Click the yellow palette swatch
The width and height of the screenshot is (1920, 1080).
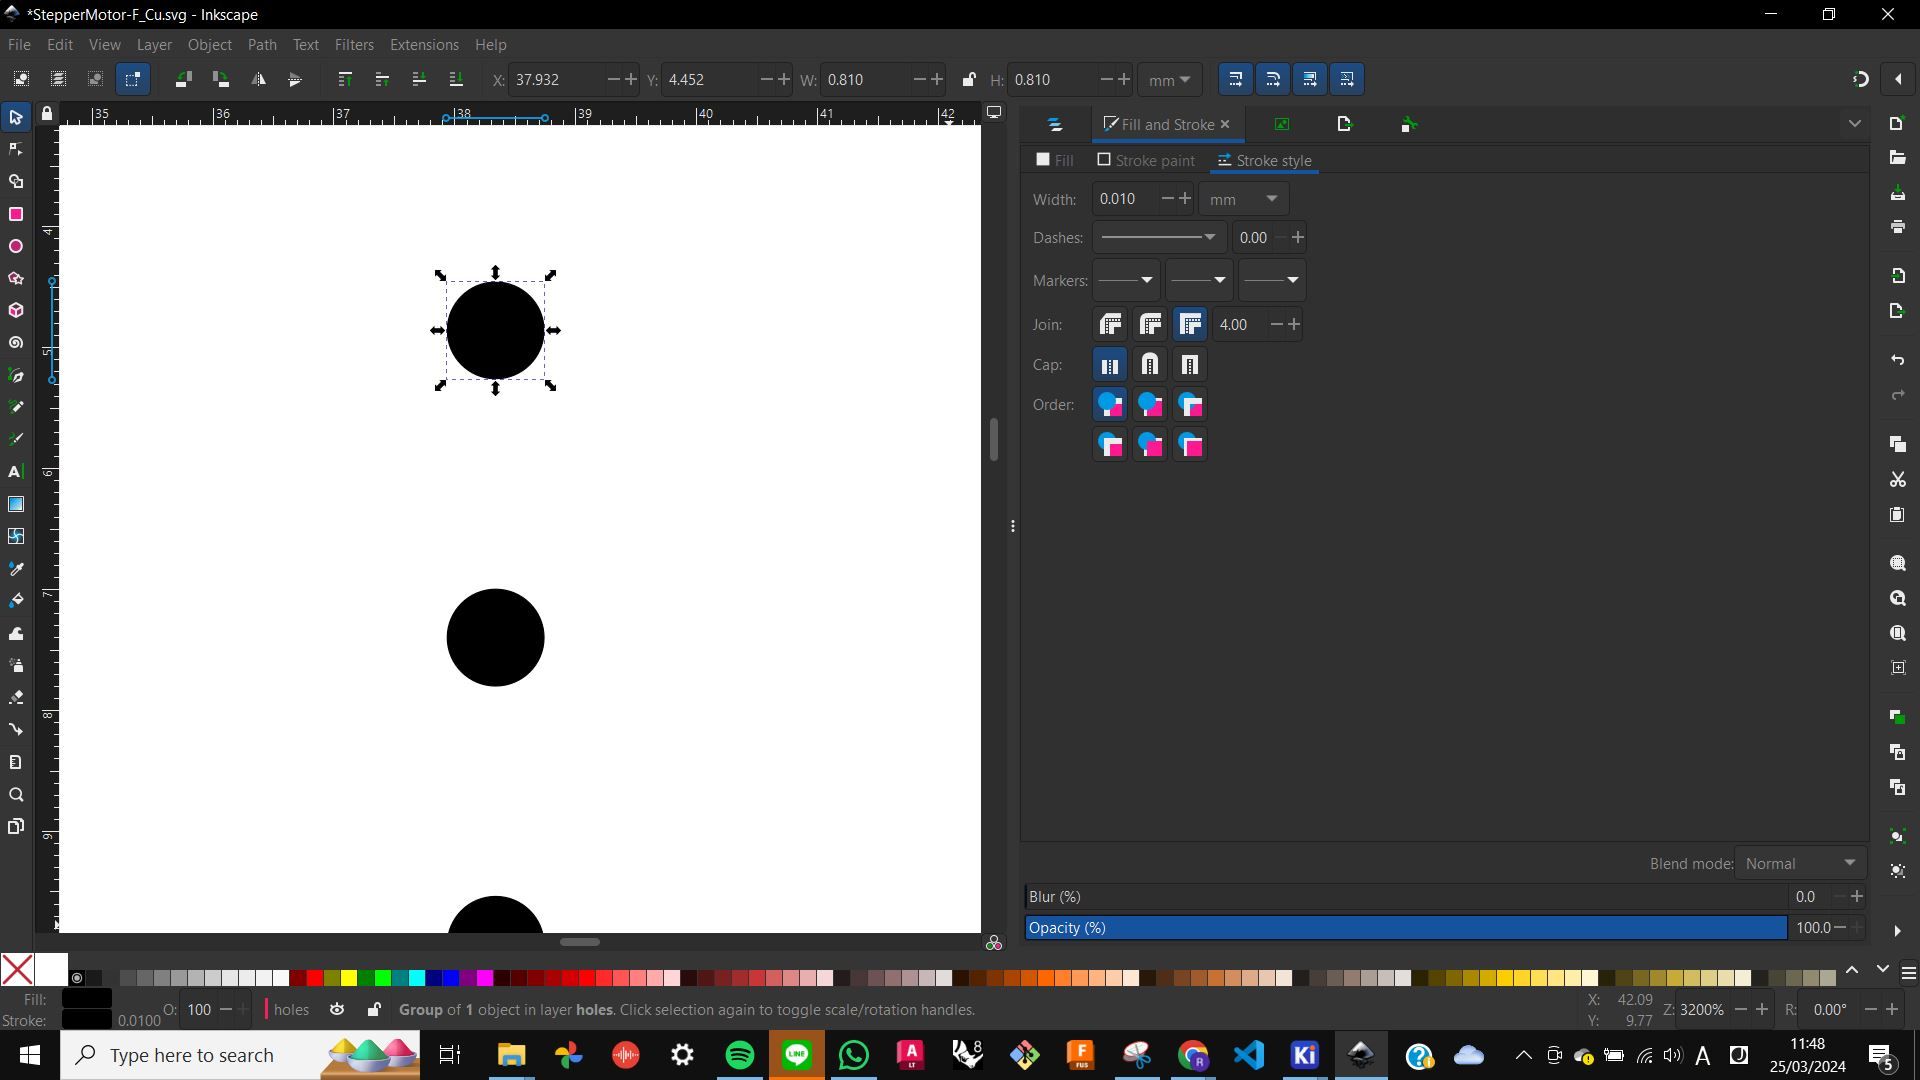coord(349,978)
